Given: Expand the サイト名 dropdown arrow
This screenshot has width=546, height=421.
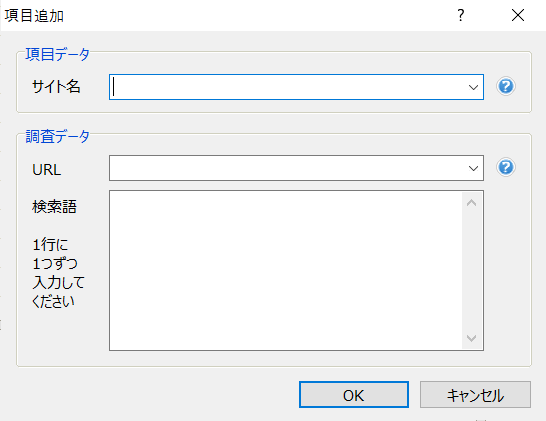Looking at the screenshot, I should [473, 87].
